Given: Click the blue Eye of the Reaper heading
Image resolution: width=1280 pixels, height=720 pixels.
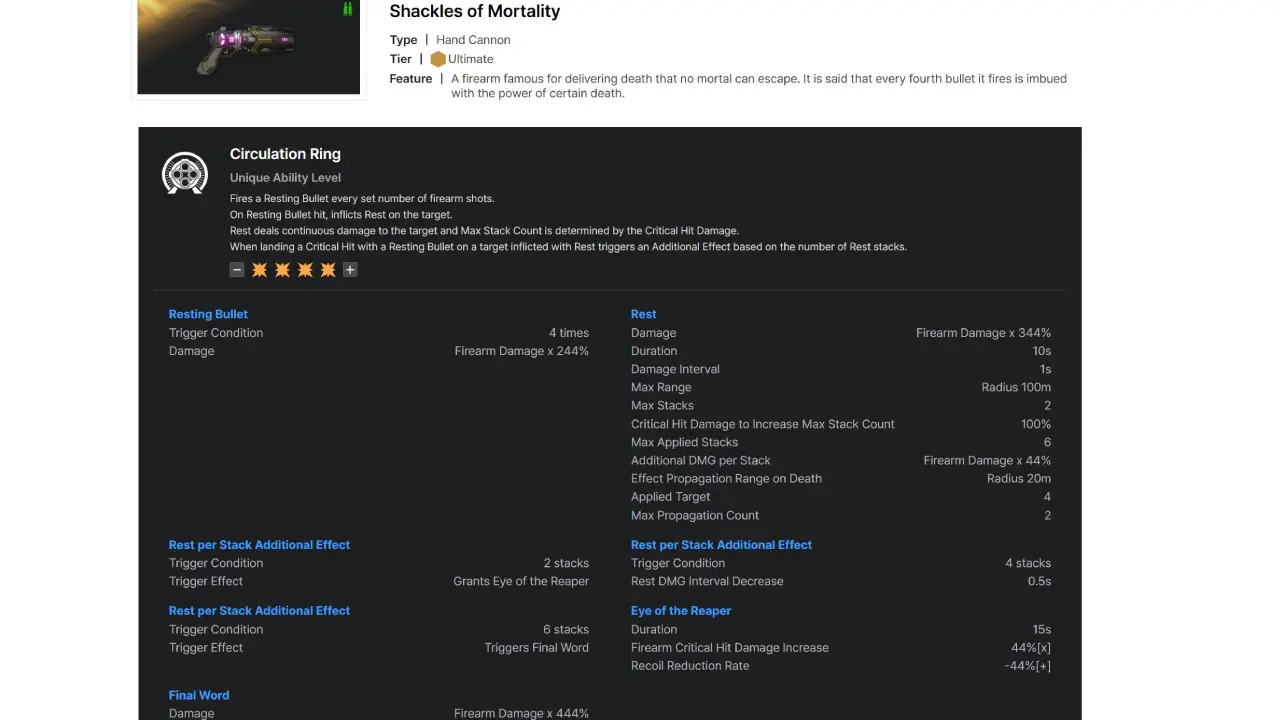Looking at the screenshot, I should [x=681, y=611].
